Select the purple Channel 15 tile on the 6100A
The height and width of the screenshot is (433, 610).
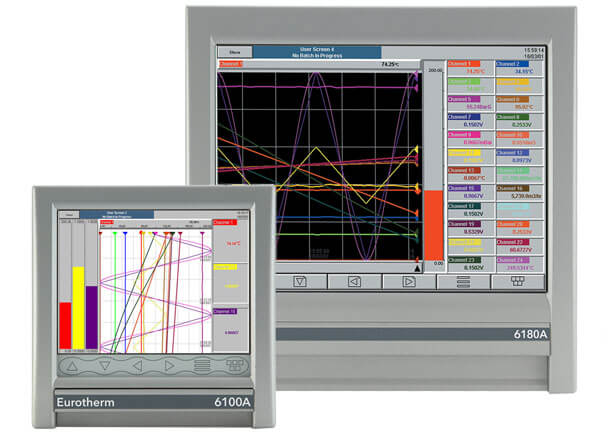click(231, 329)
